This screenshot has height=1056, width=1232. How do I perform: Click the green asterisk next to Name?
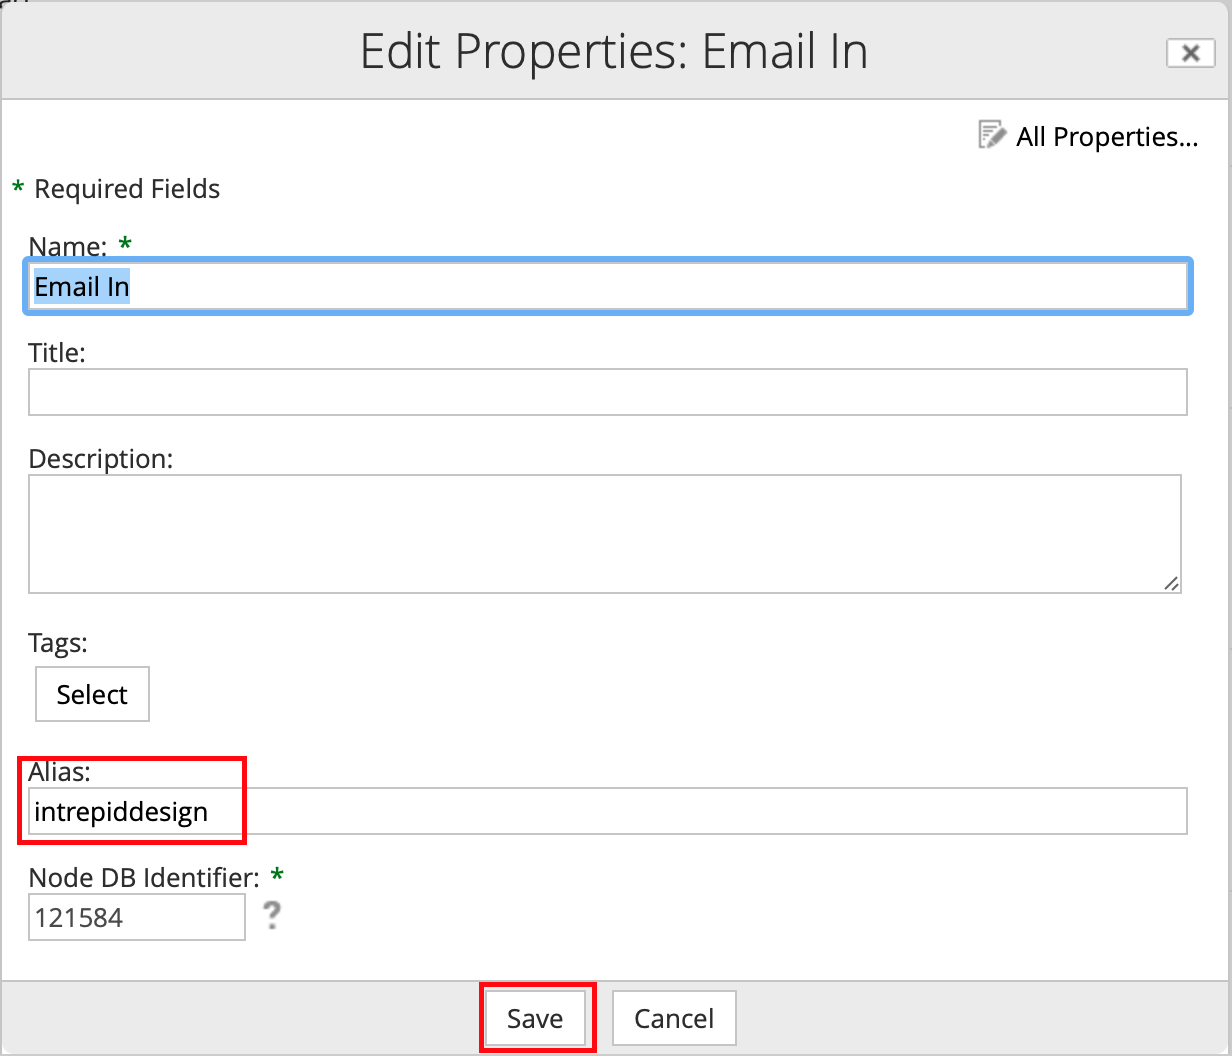click(x=125, y=242)
